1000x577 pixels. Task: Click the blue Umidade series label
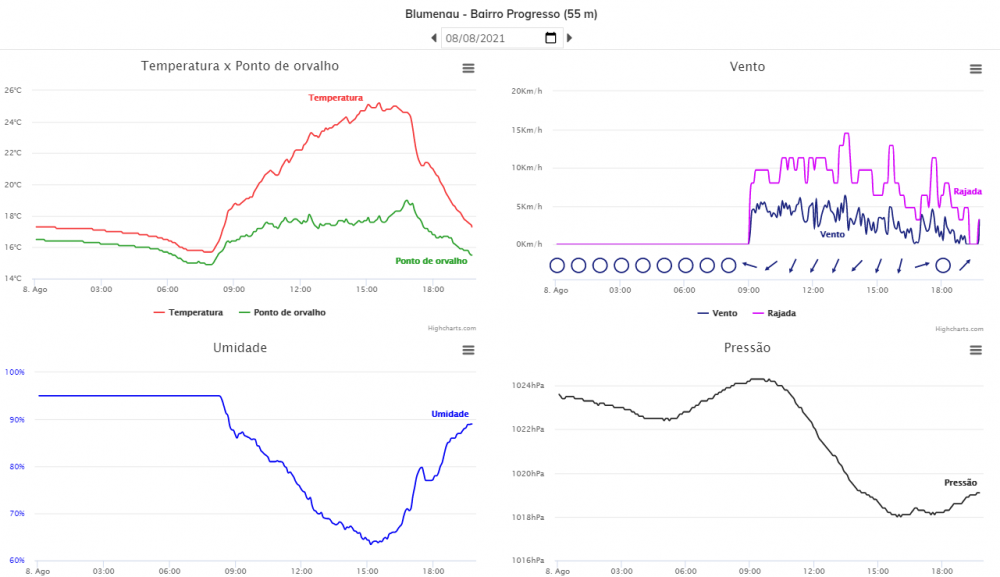click(450, 414)
